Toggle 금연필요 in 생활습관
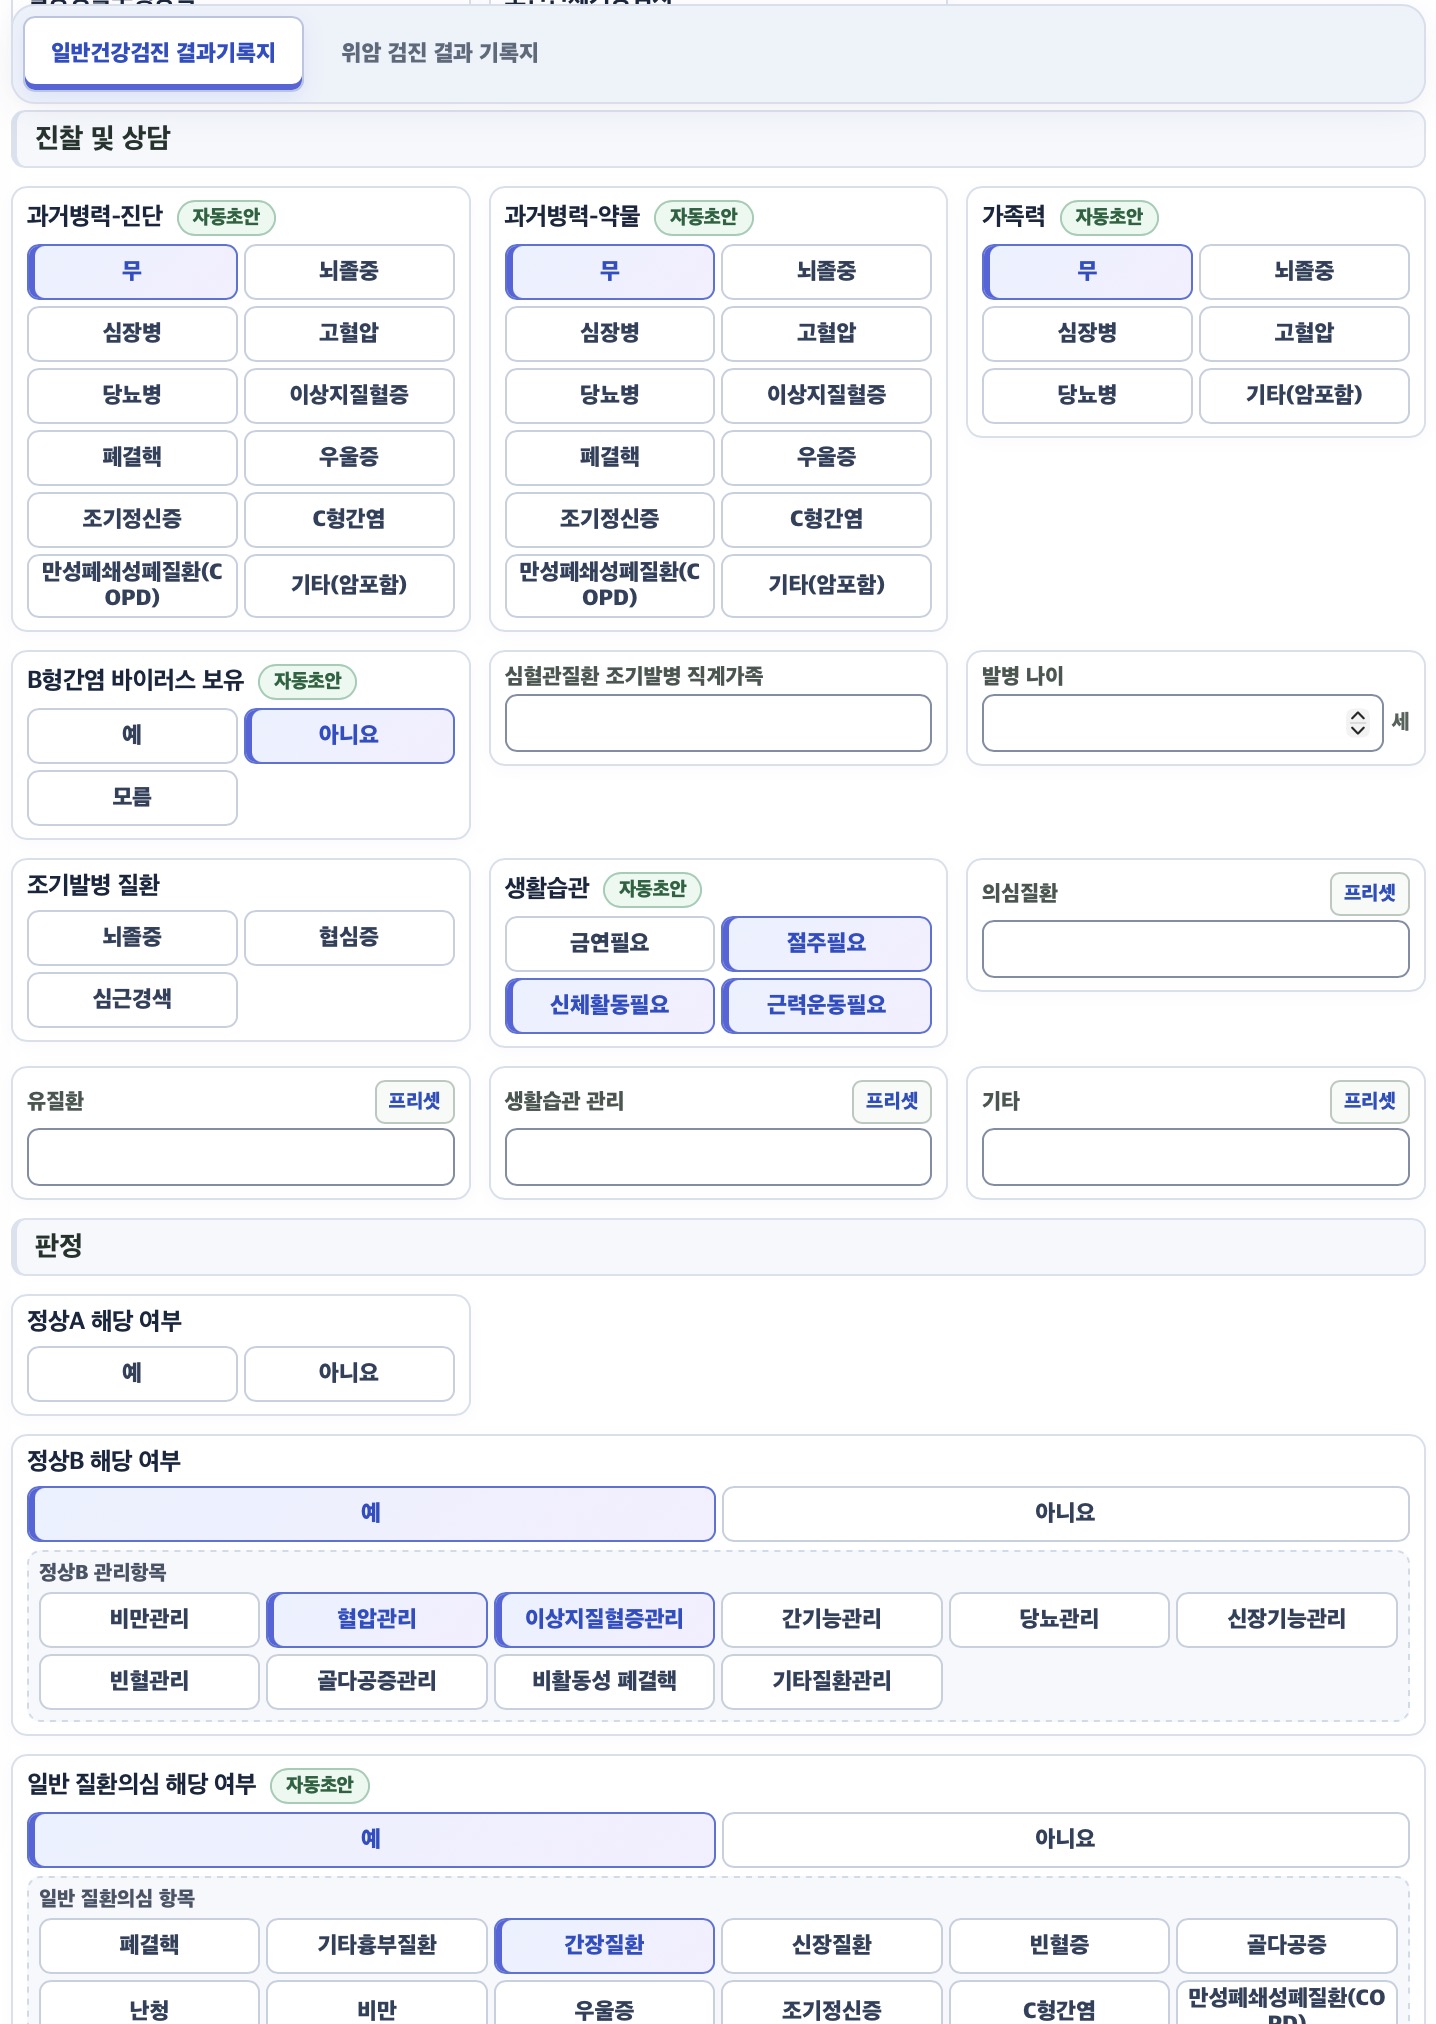Image resolution: width=1436 pixels, height=2024 pixels. coord(609,944)
